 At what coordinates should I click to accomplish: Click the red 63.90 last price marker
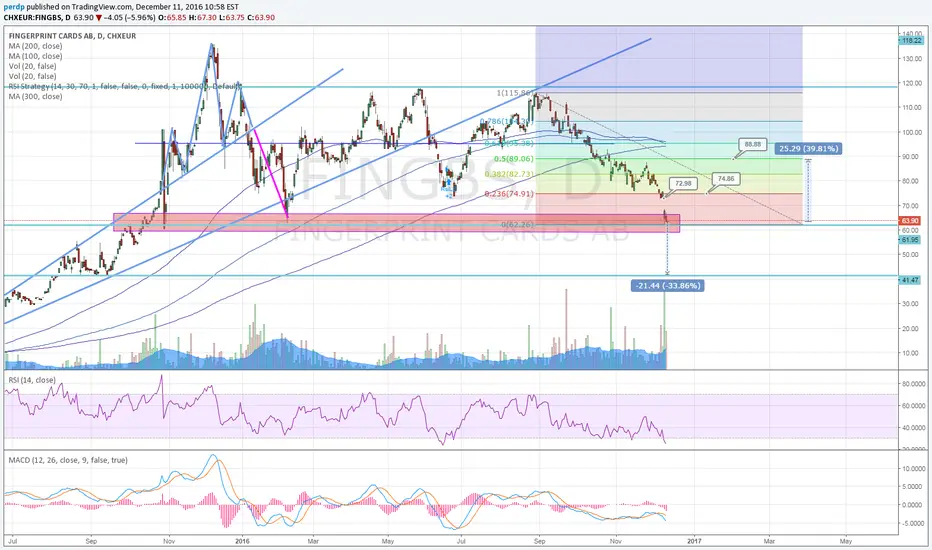911,221
